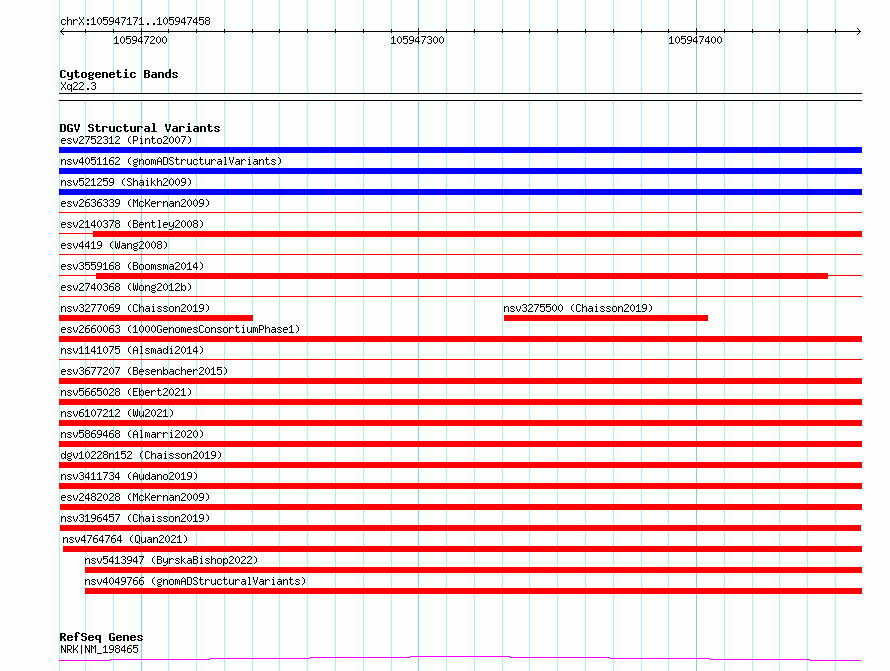Click the blue bar under nsv4051162
The image size is (890, 671).
460,171
